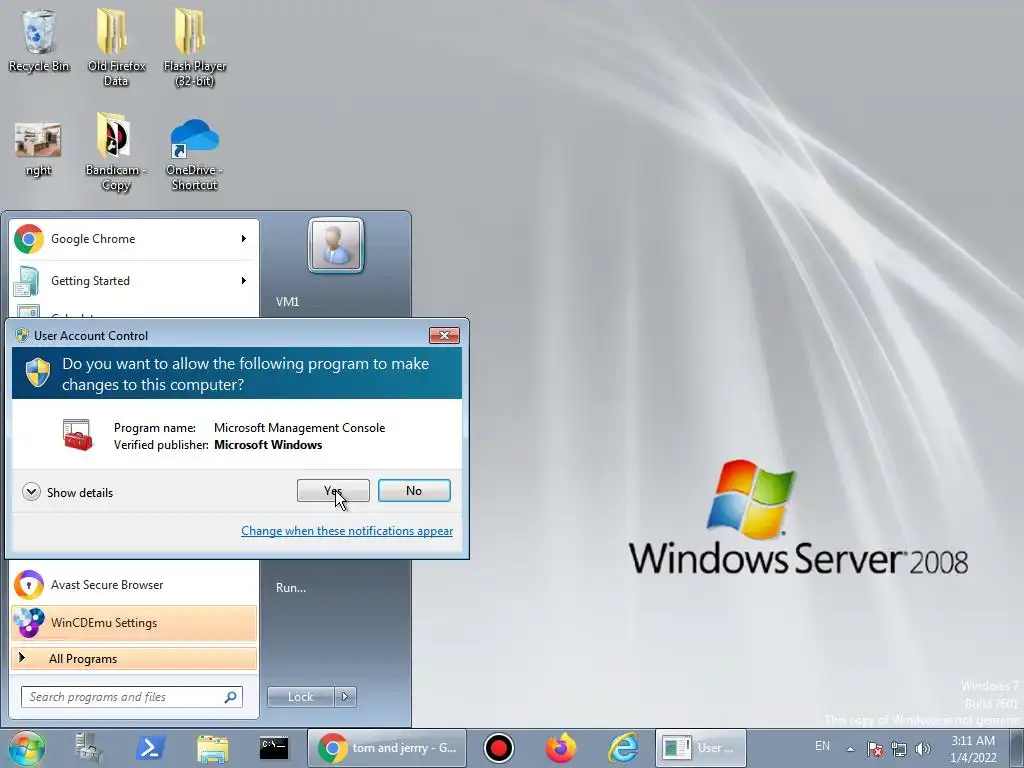Click the user account picture in Start menu
Screen dimensions: 1024x768
pyautogui.click(x=336, y=245)
